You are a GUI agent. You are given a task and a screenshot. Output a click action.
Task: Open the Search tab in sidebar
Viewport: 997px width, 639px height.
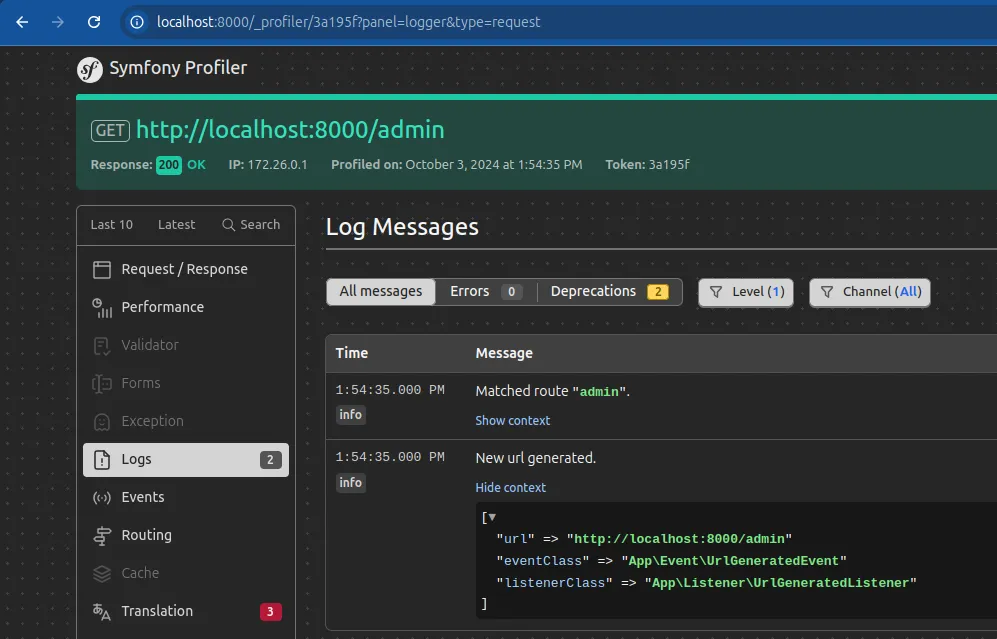coord(251,224)
